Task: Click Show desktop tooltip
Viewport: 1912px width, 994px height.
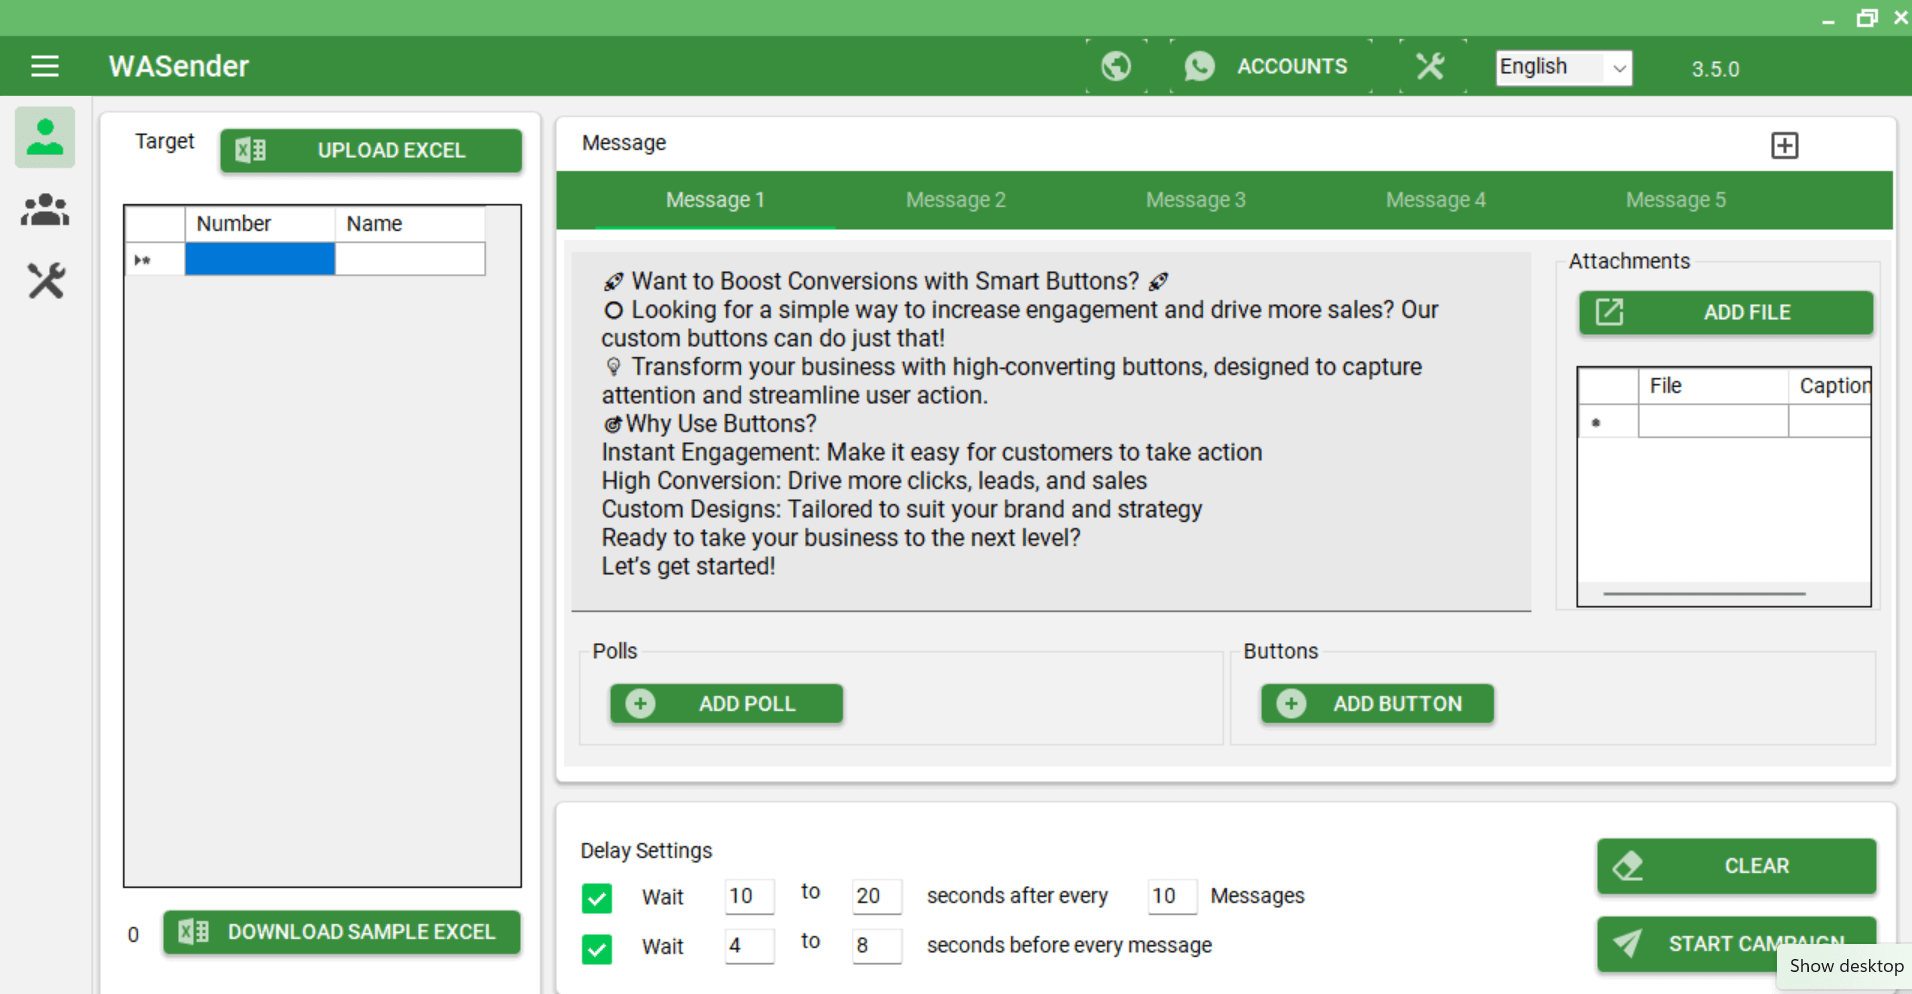Action: [x=1846, y=966]
